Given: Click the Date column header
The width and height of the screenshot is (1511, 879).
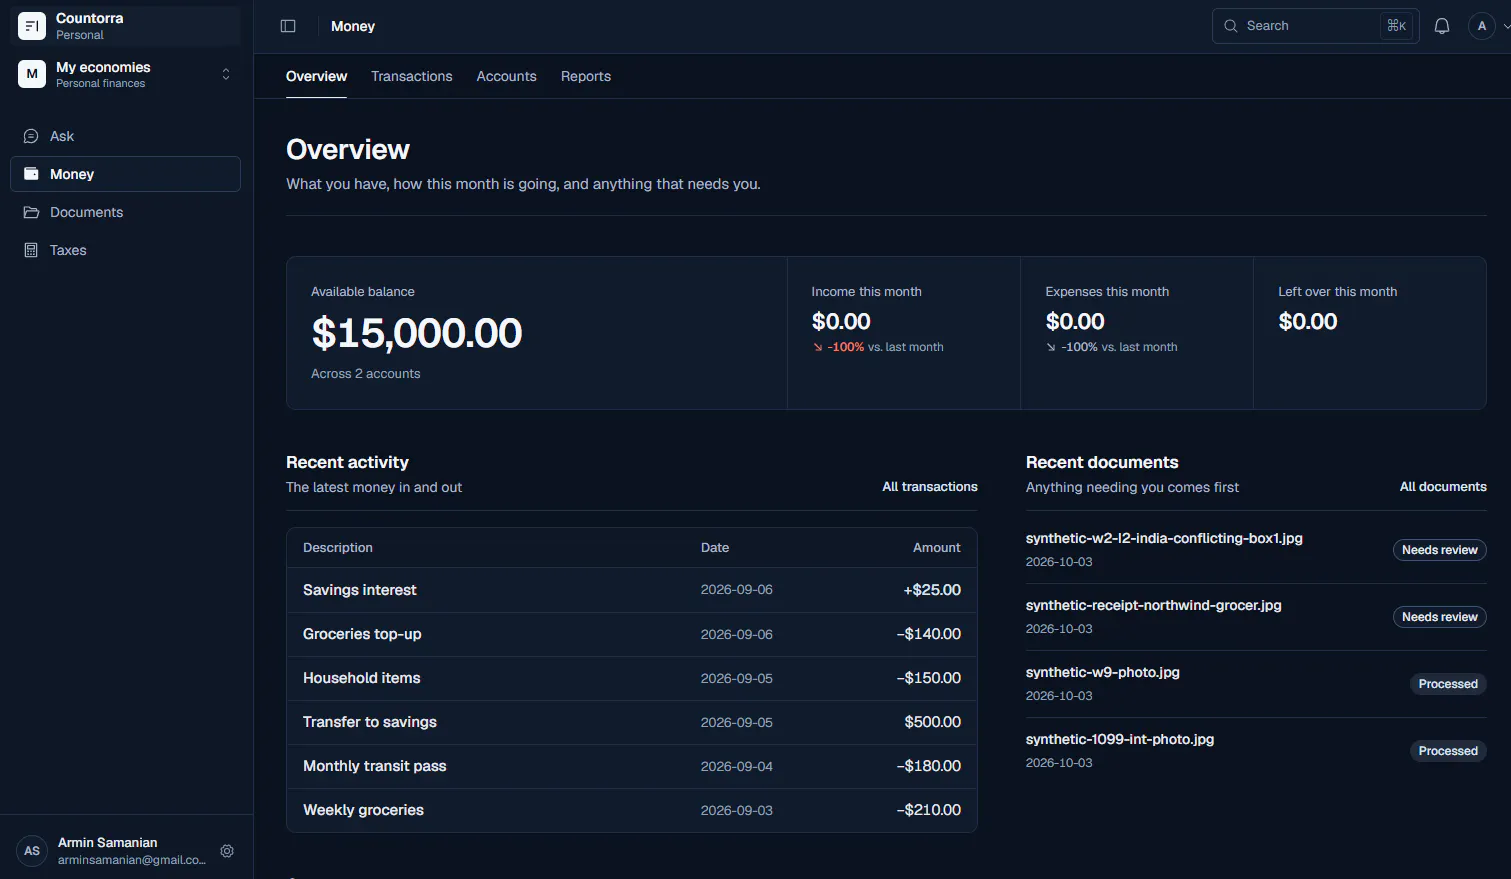Looking at the screenshot, I should [x=715, y=548].
